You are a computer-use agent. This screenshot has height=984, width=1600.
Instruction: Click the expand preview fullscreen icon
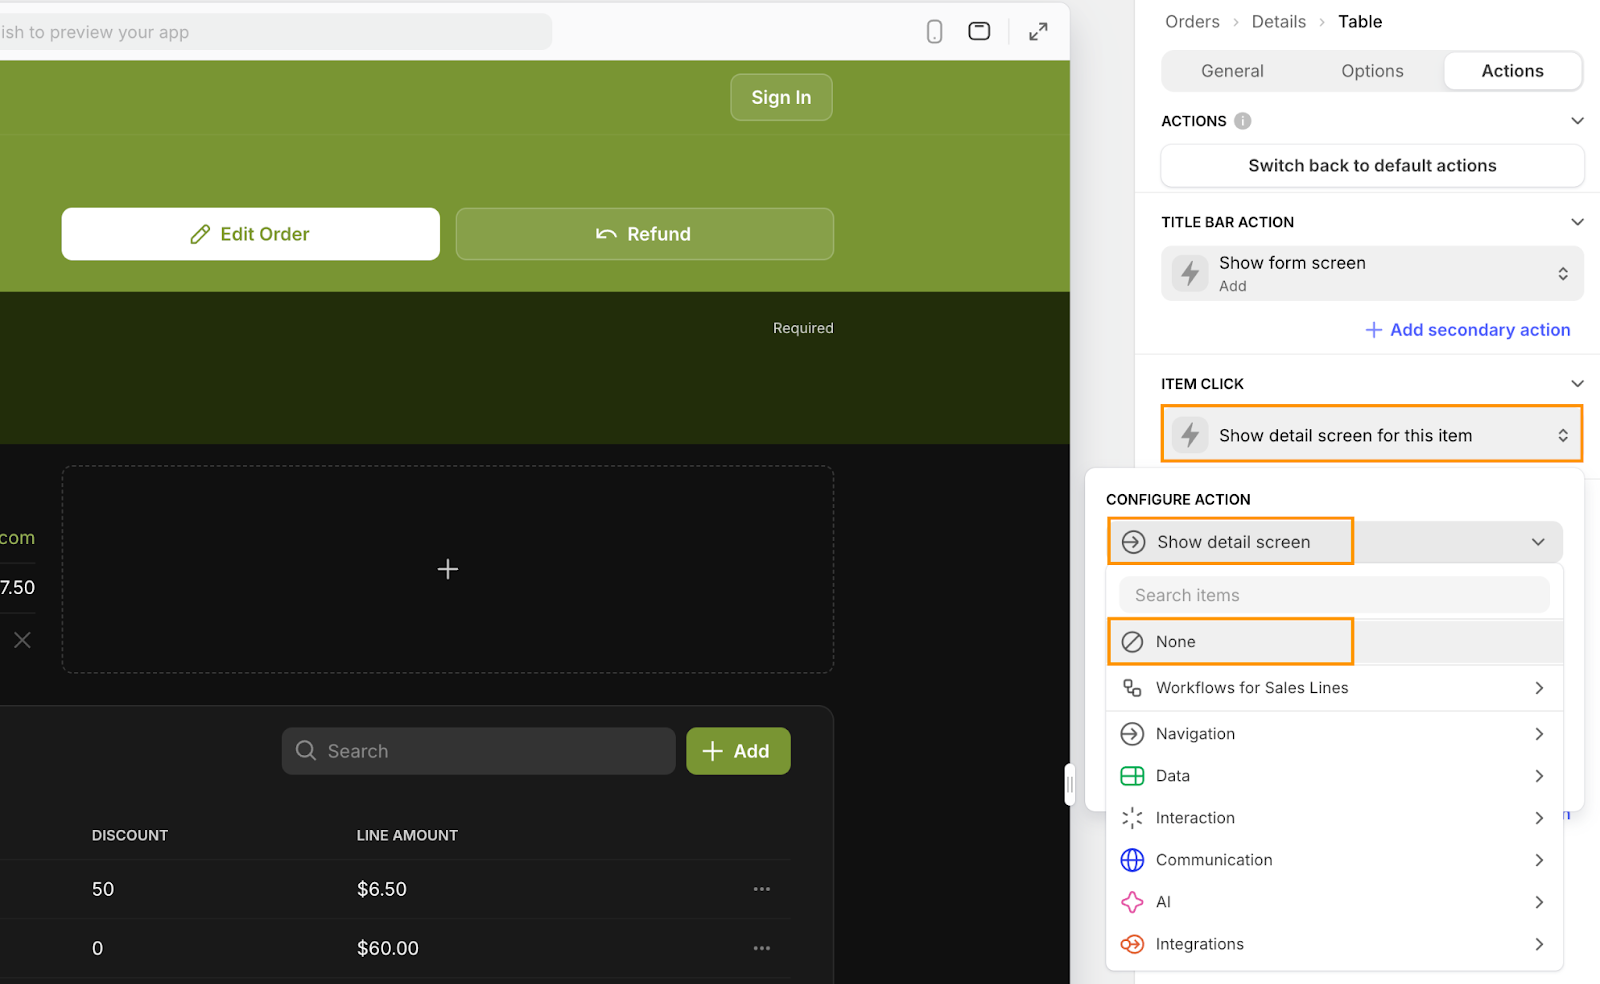click(x=1038, y=32)
